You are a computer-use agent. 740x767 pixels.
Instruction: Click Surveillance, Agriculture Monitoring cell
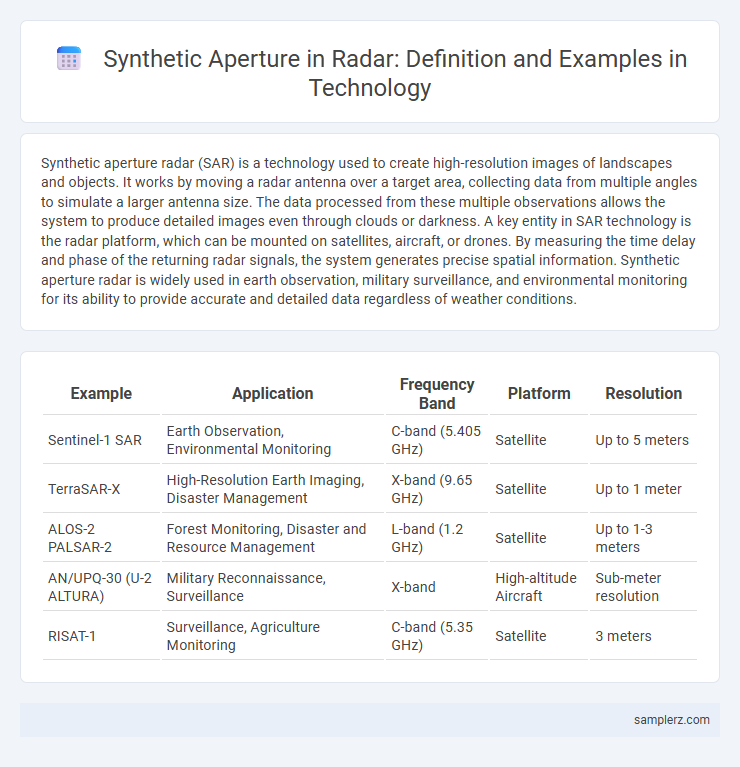coord(273,635)
